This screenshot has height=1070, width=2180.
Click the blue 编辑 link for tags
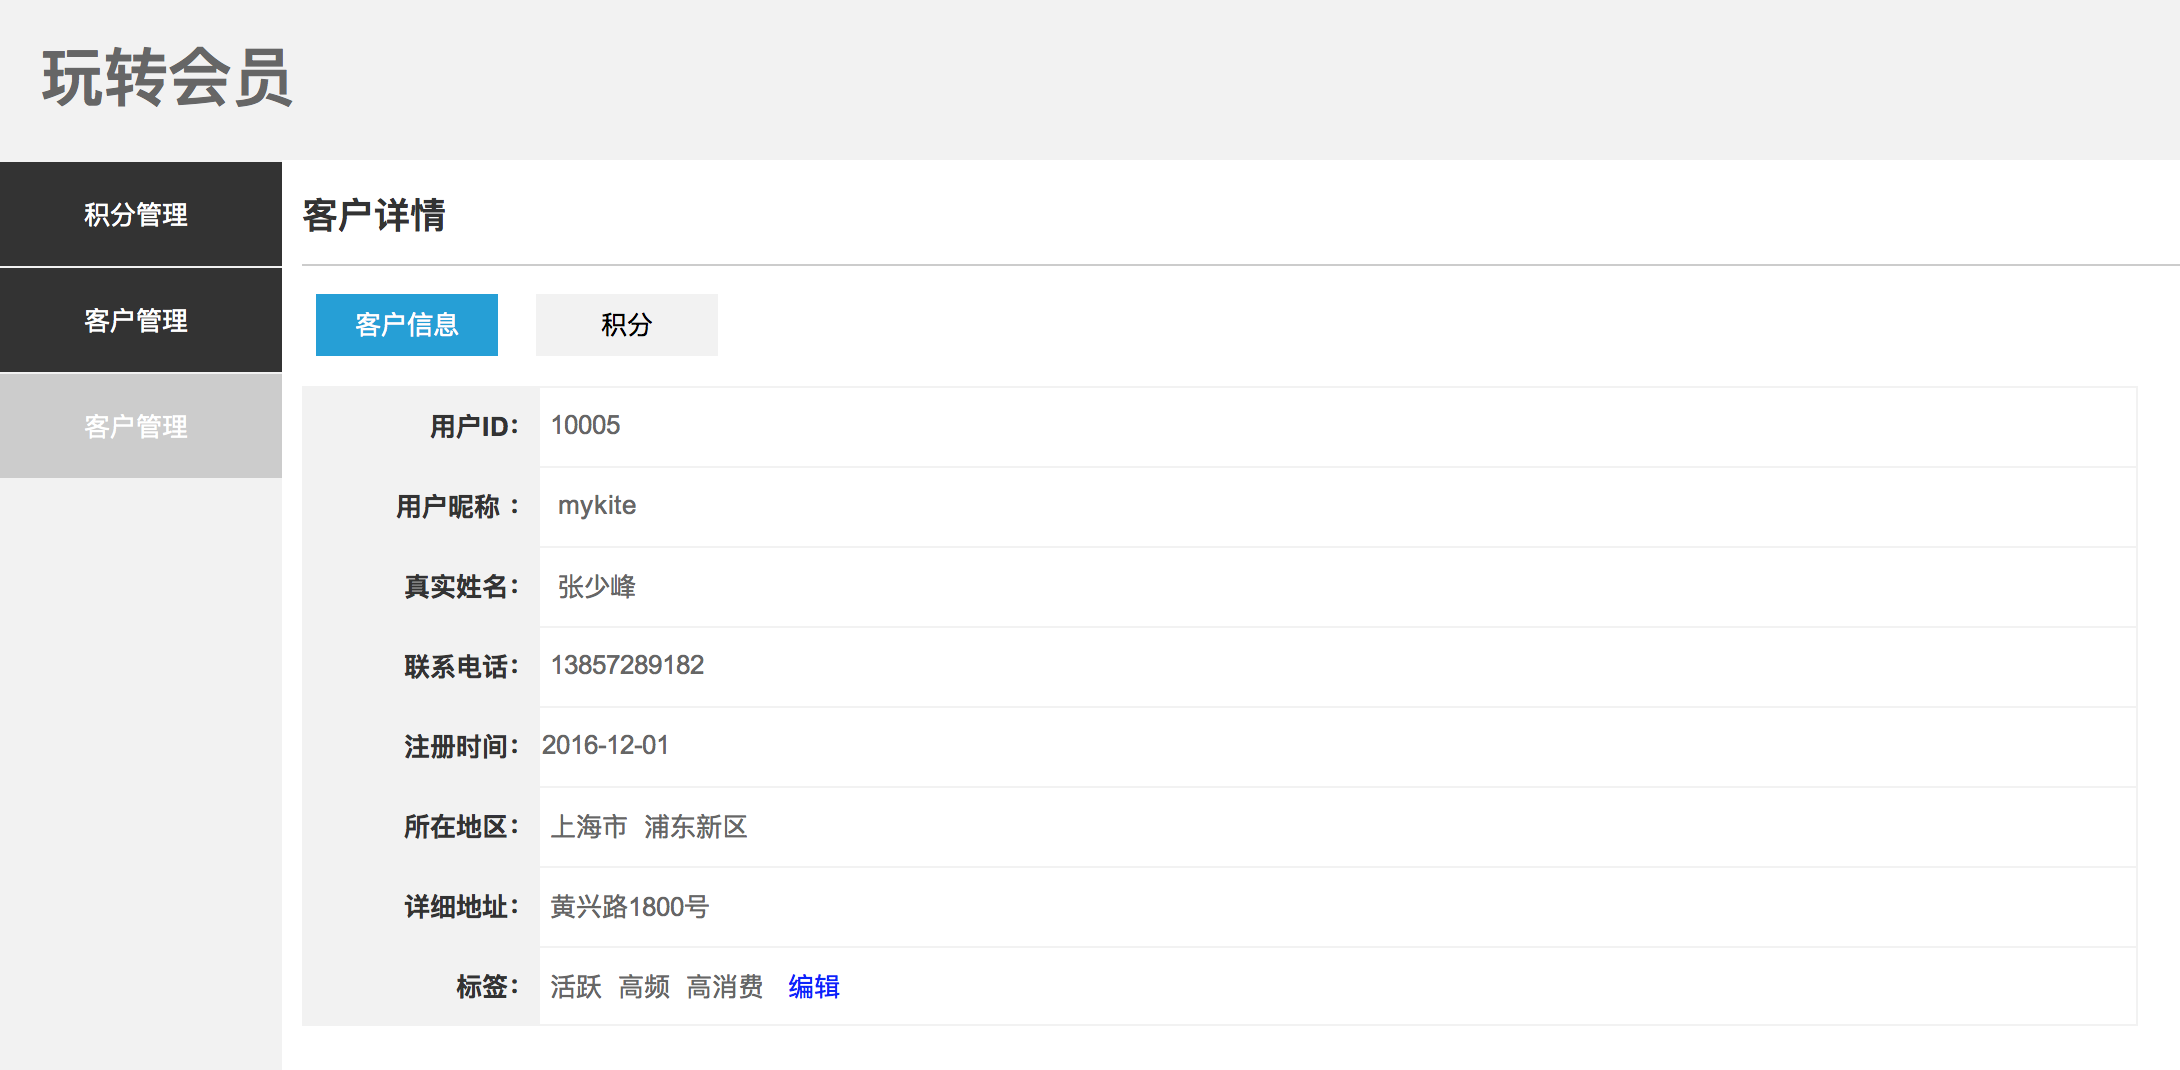tap(814, 987)
